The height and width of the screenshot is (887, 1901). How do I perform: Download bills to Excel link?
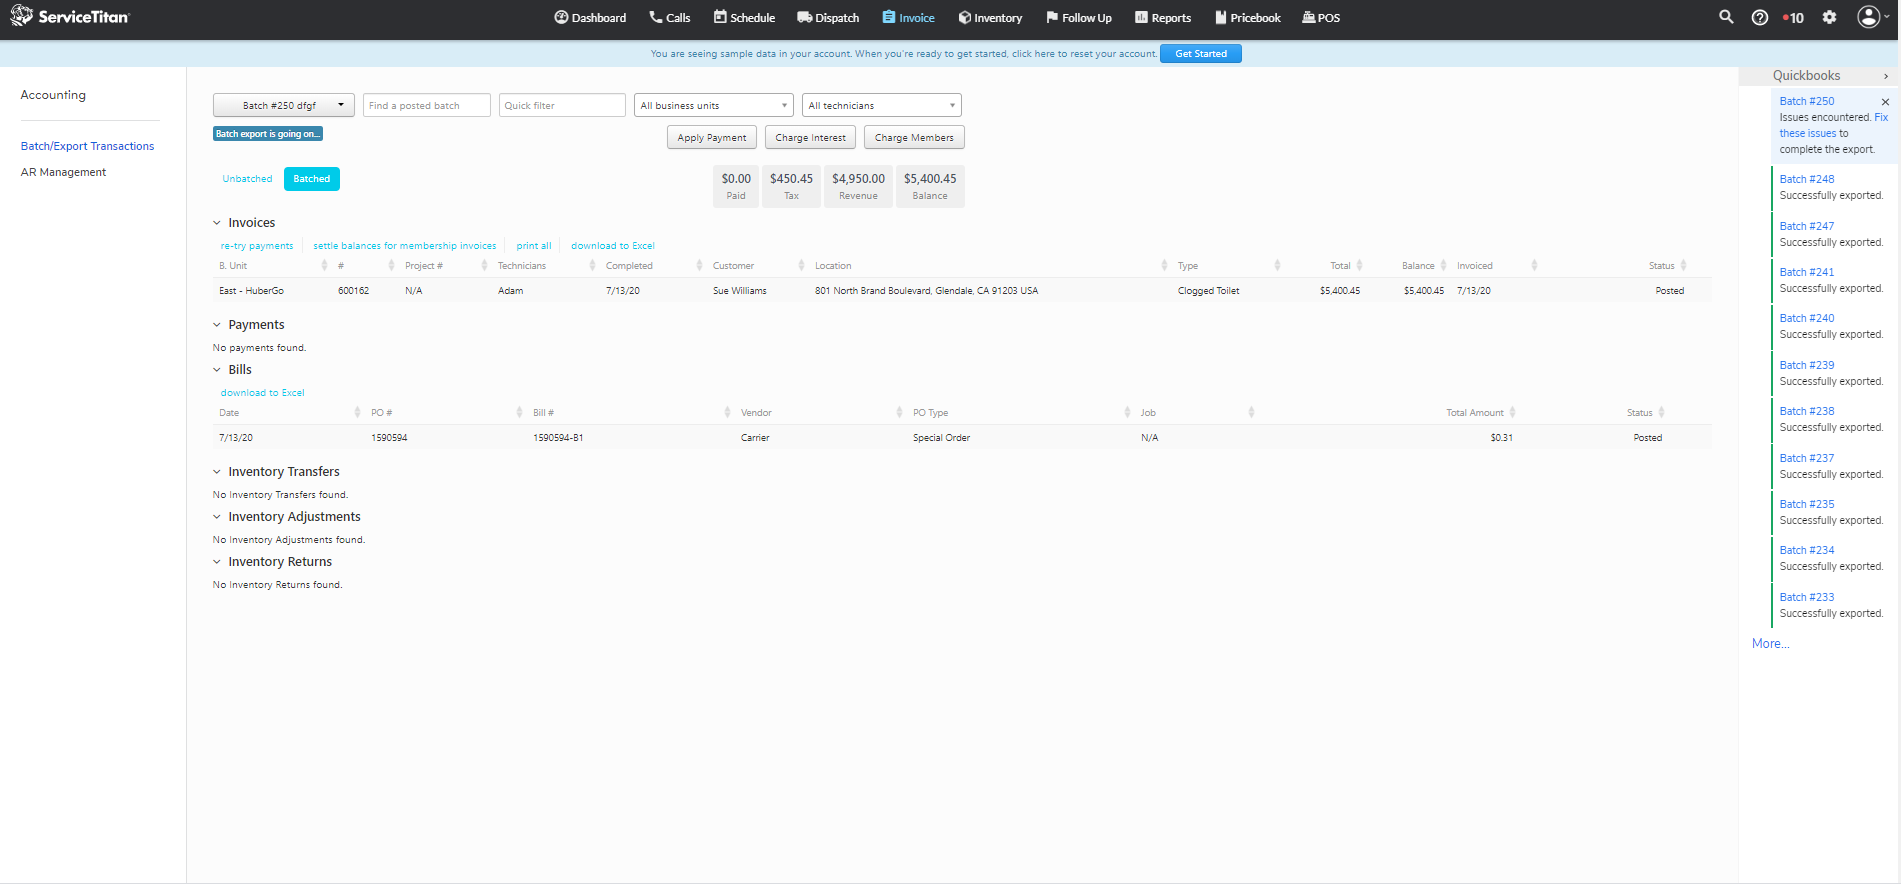coord(262,393)
